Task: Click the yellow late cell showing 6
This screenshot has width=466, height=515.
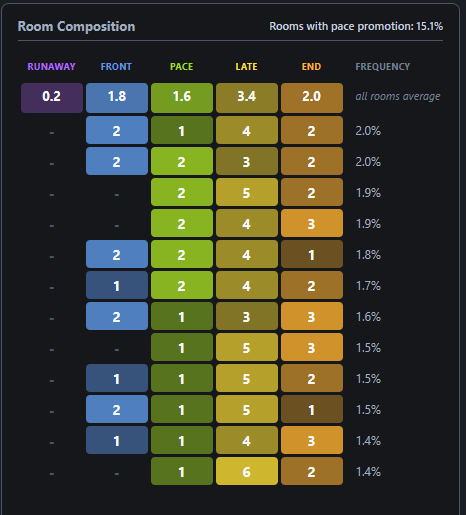Action: [x=247, y=471]
